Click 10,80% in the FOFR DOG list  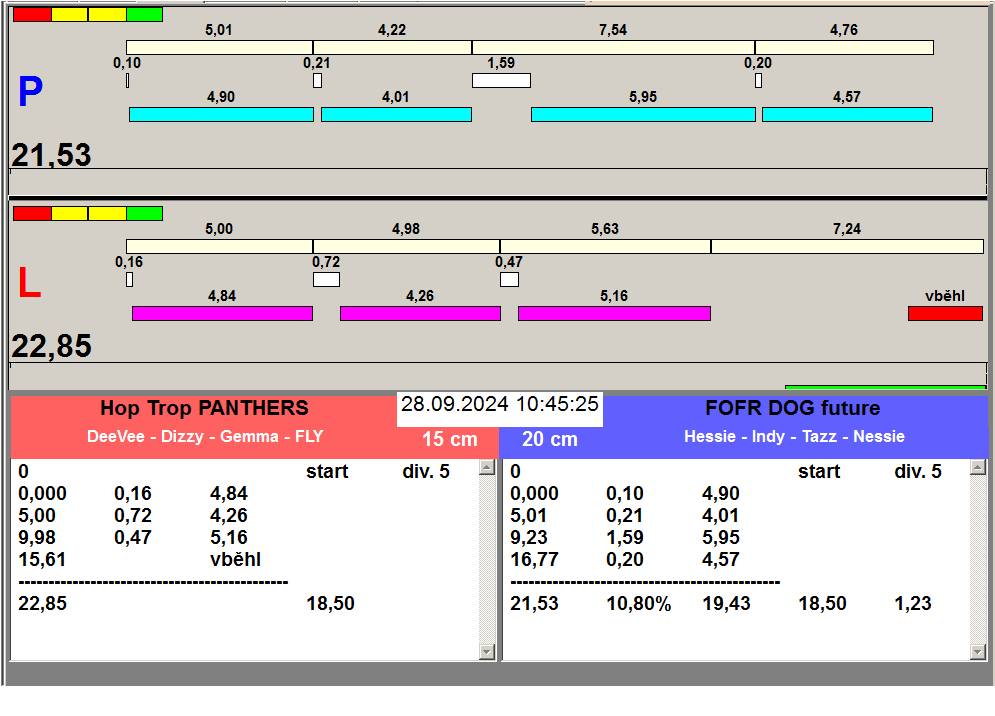tap(639, 604)
